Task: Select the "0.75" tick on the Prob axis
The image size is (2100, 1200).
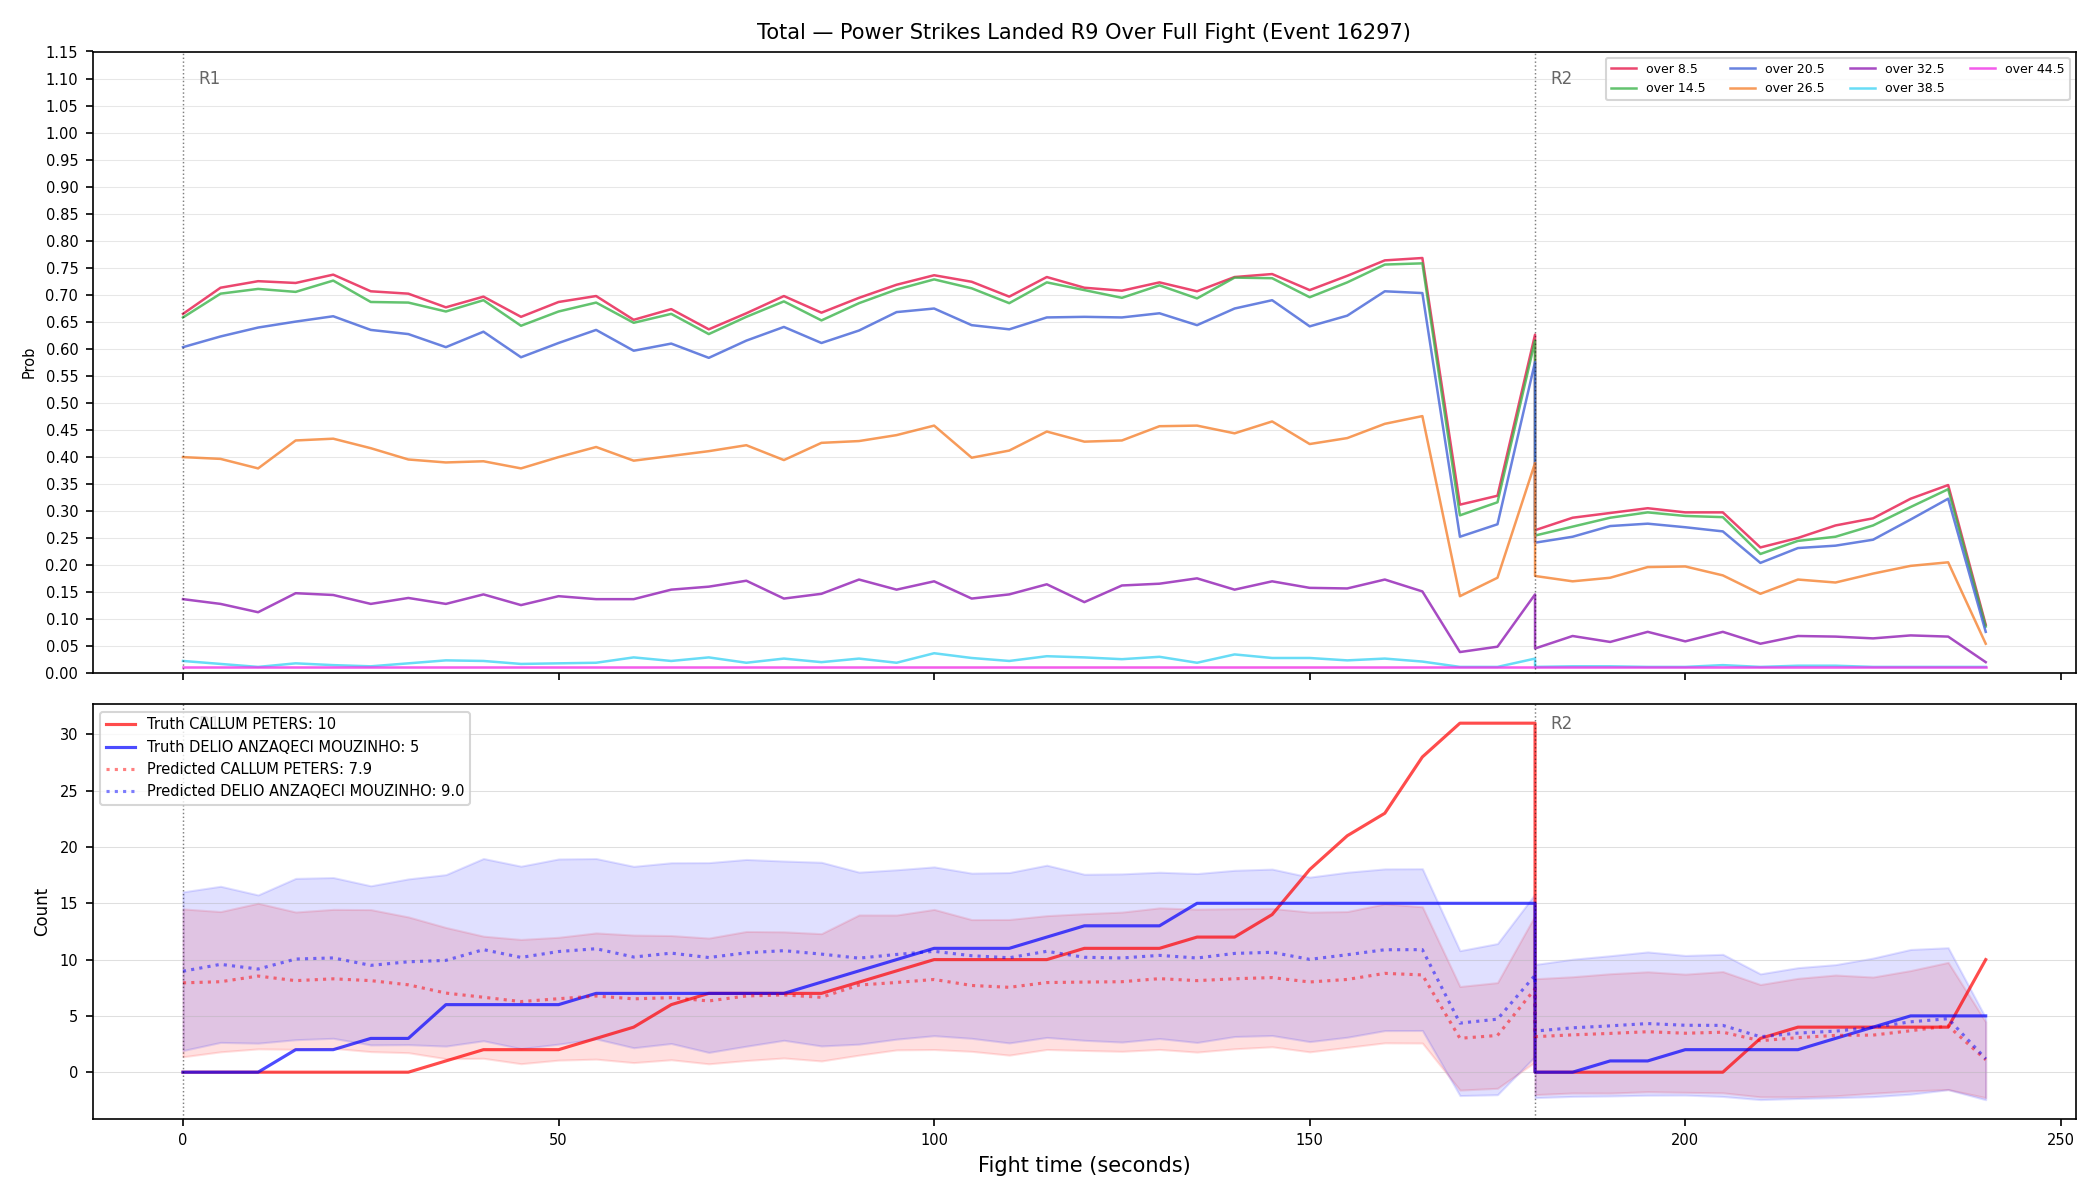Action: tap(62, 268)
